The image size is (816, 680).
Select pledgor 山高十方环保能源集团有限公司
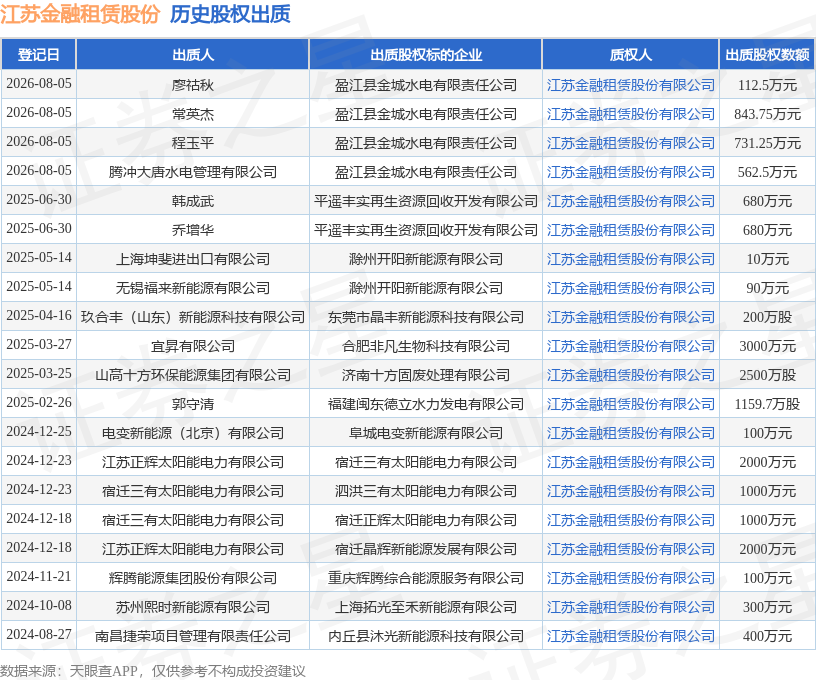click(193, 375)
